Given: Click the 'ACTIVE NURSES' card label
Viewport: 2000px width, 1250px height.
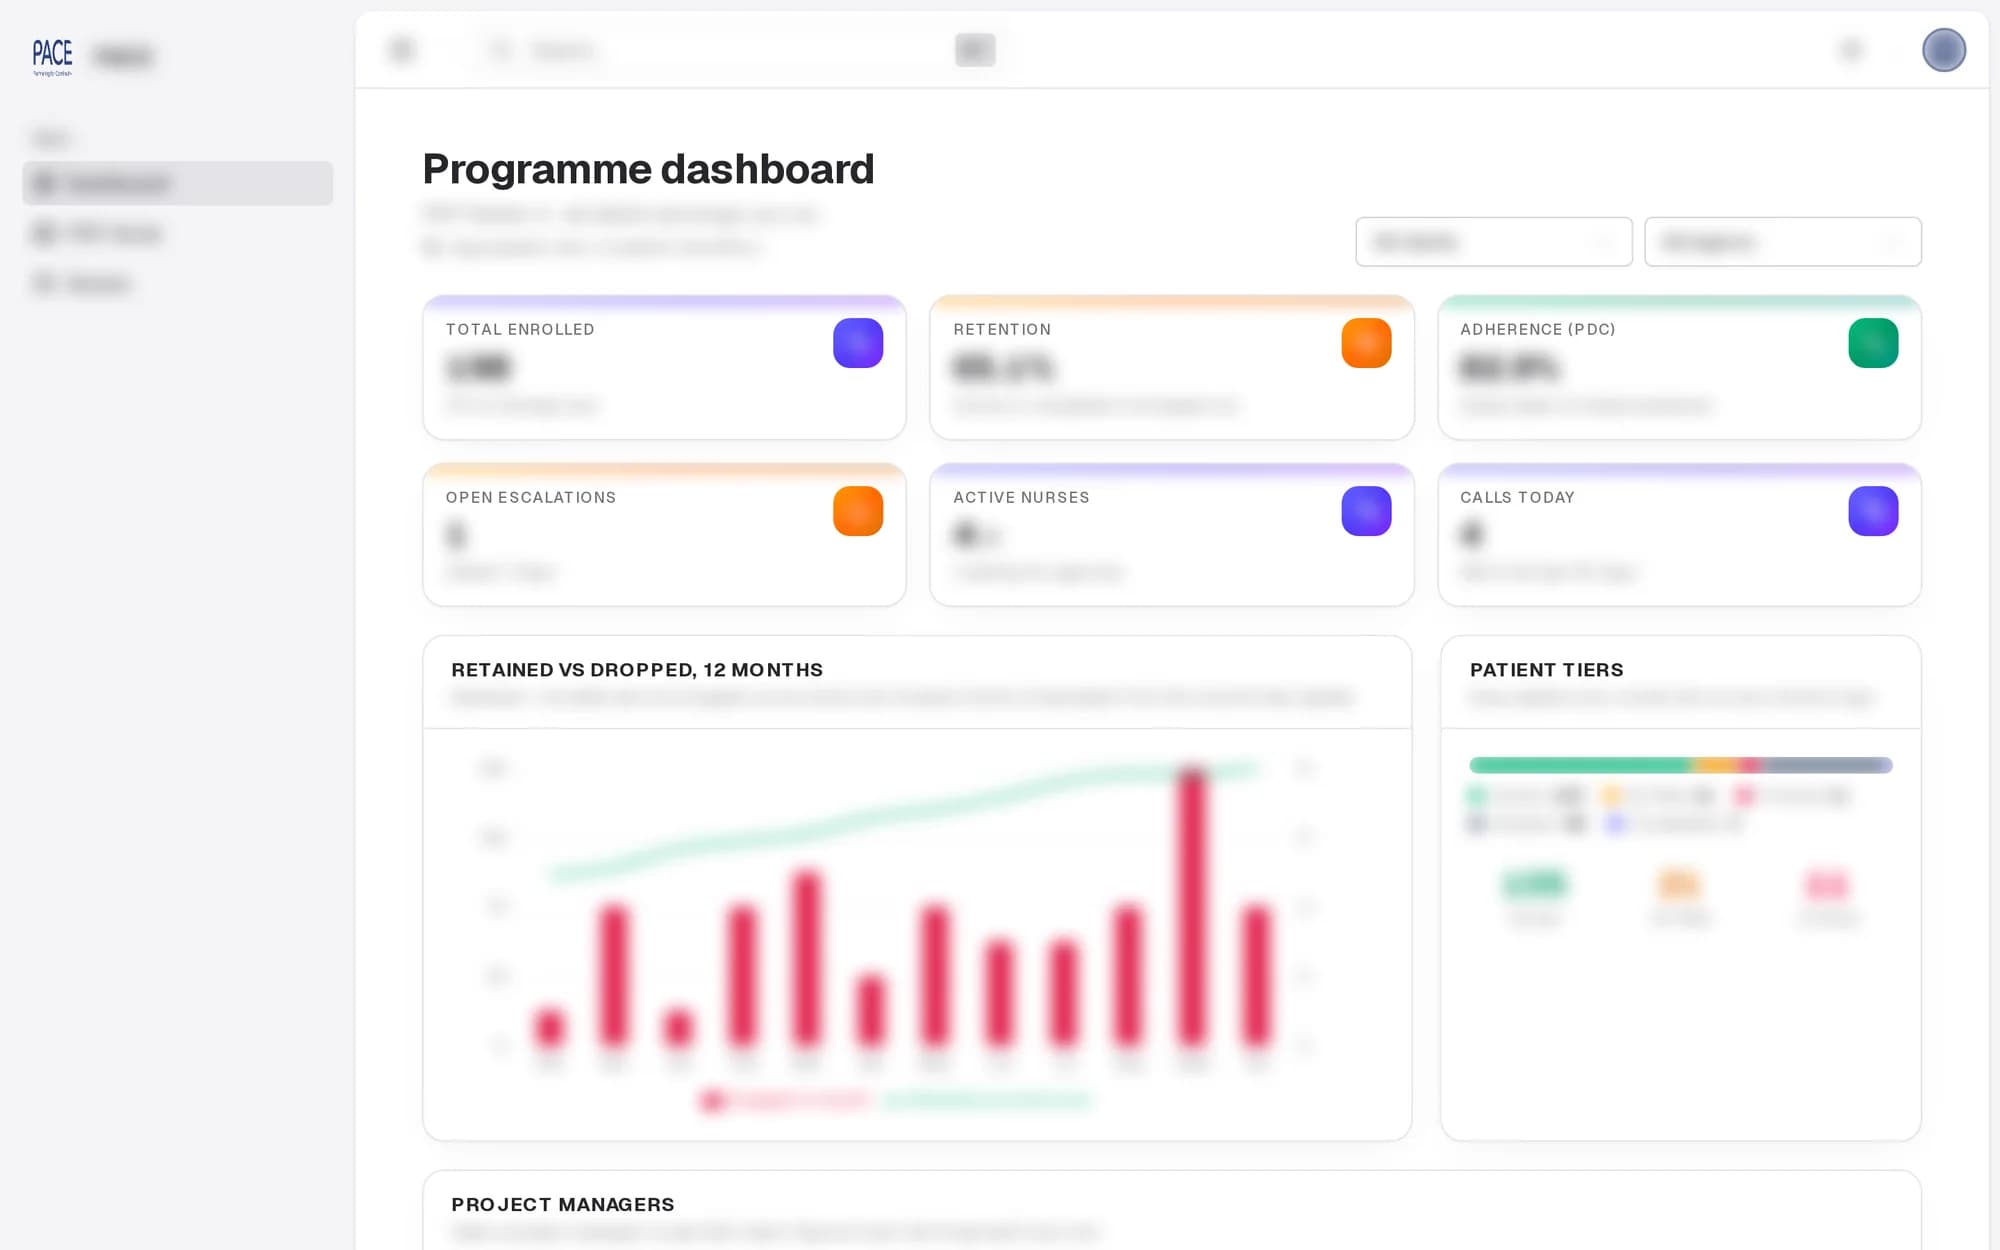Looking at the screenshot, I should click(x=1021, y=497).
